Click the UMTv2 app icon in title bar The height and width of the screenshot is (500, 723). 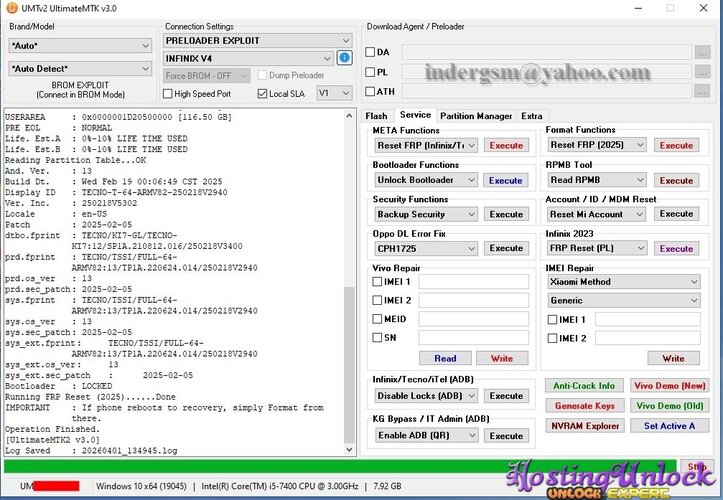point(9,7)
